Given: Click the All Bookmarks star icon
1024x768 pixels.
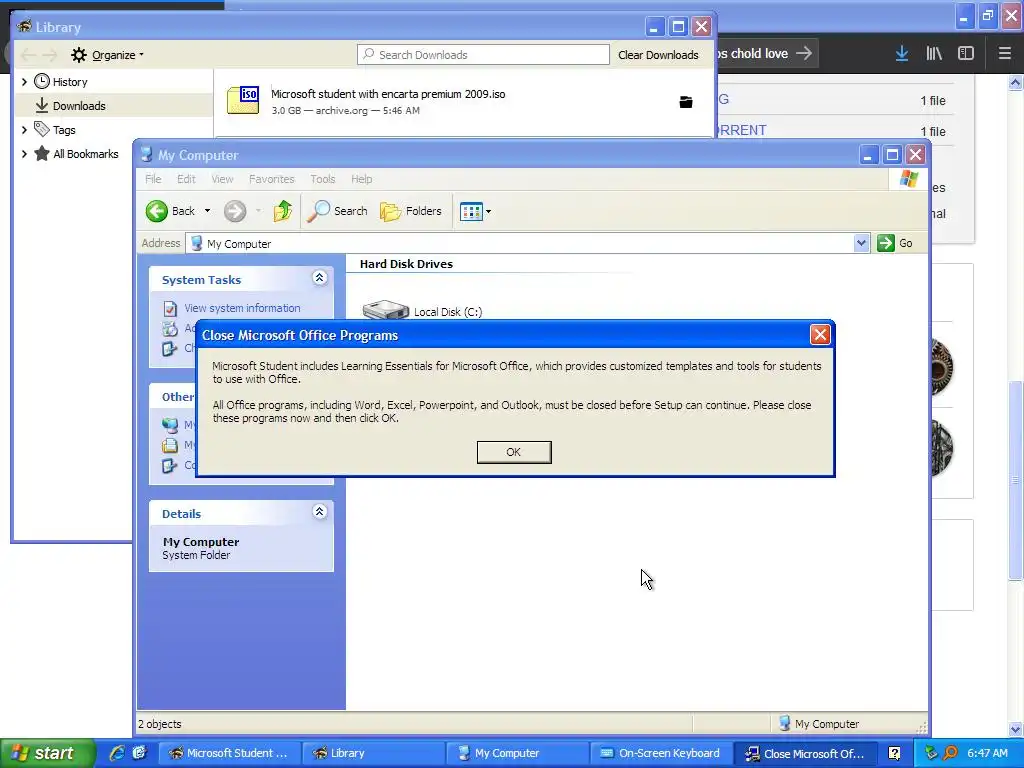Looking at the screenshot, I should [42, 153].
